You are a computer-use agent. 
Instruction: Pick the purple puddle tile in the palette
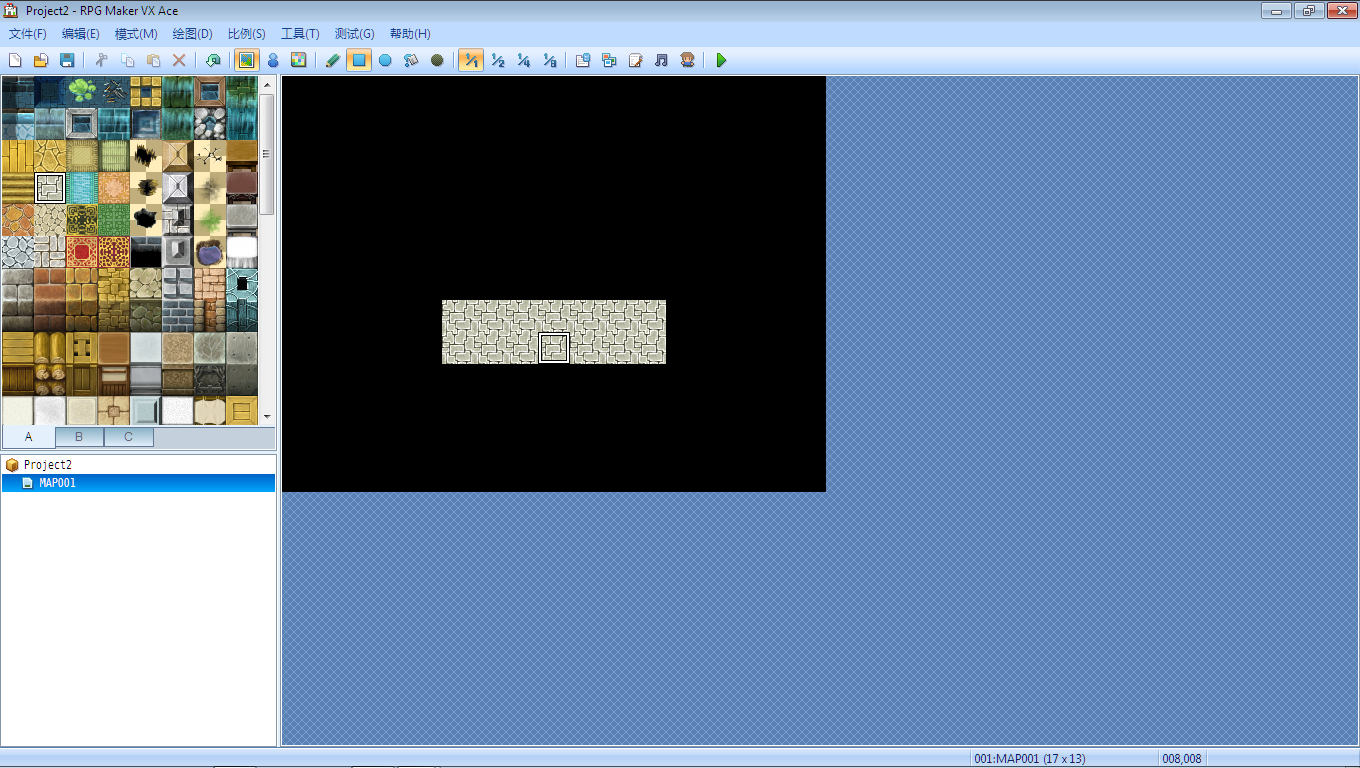click(x=210, y=252)
